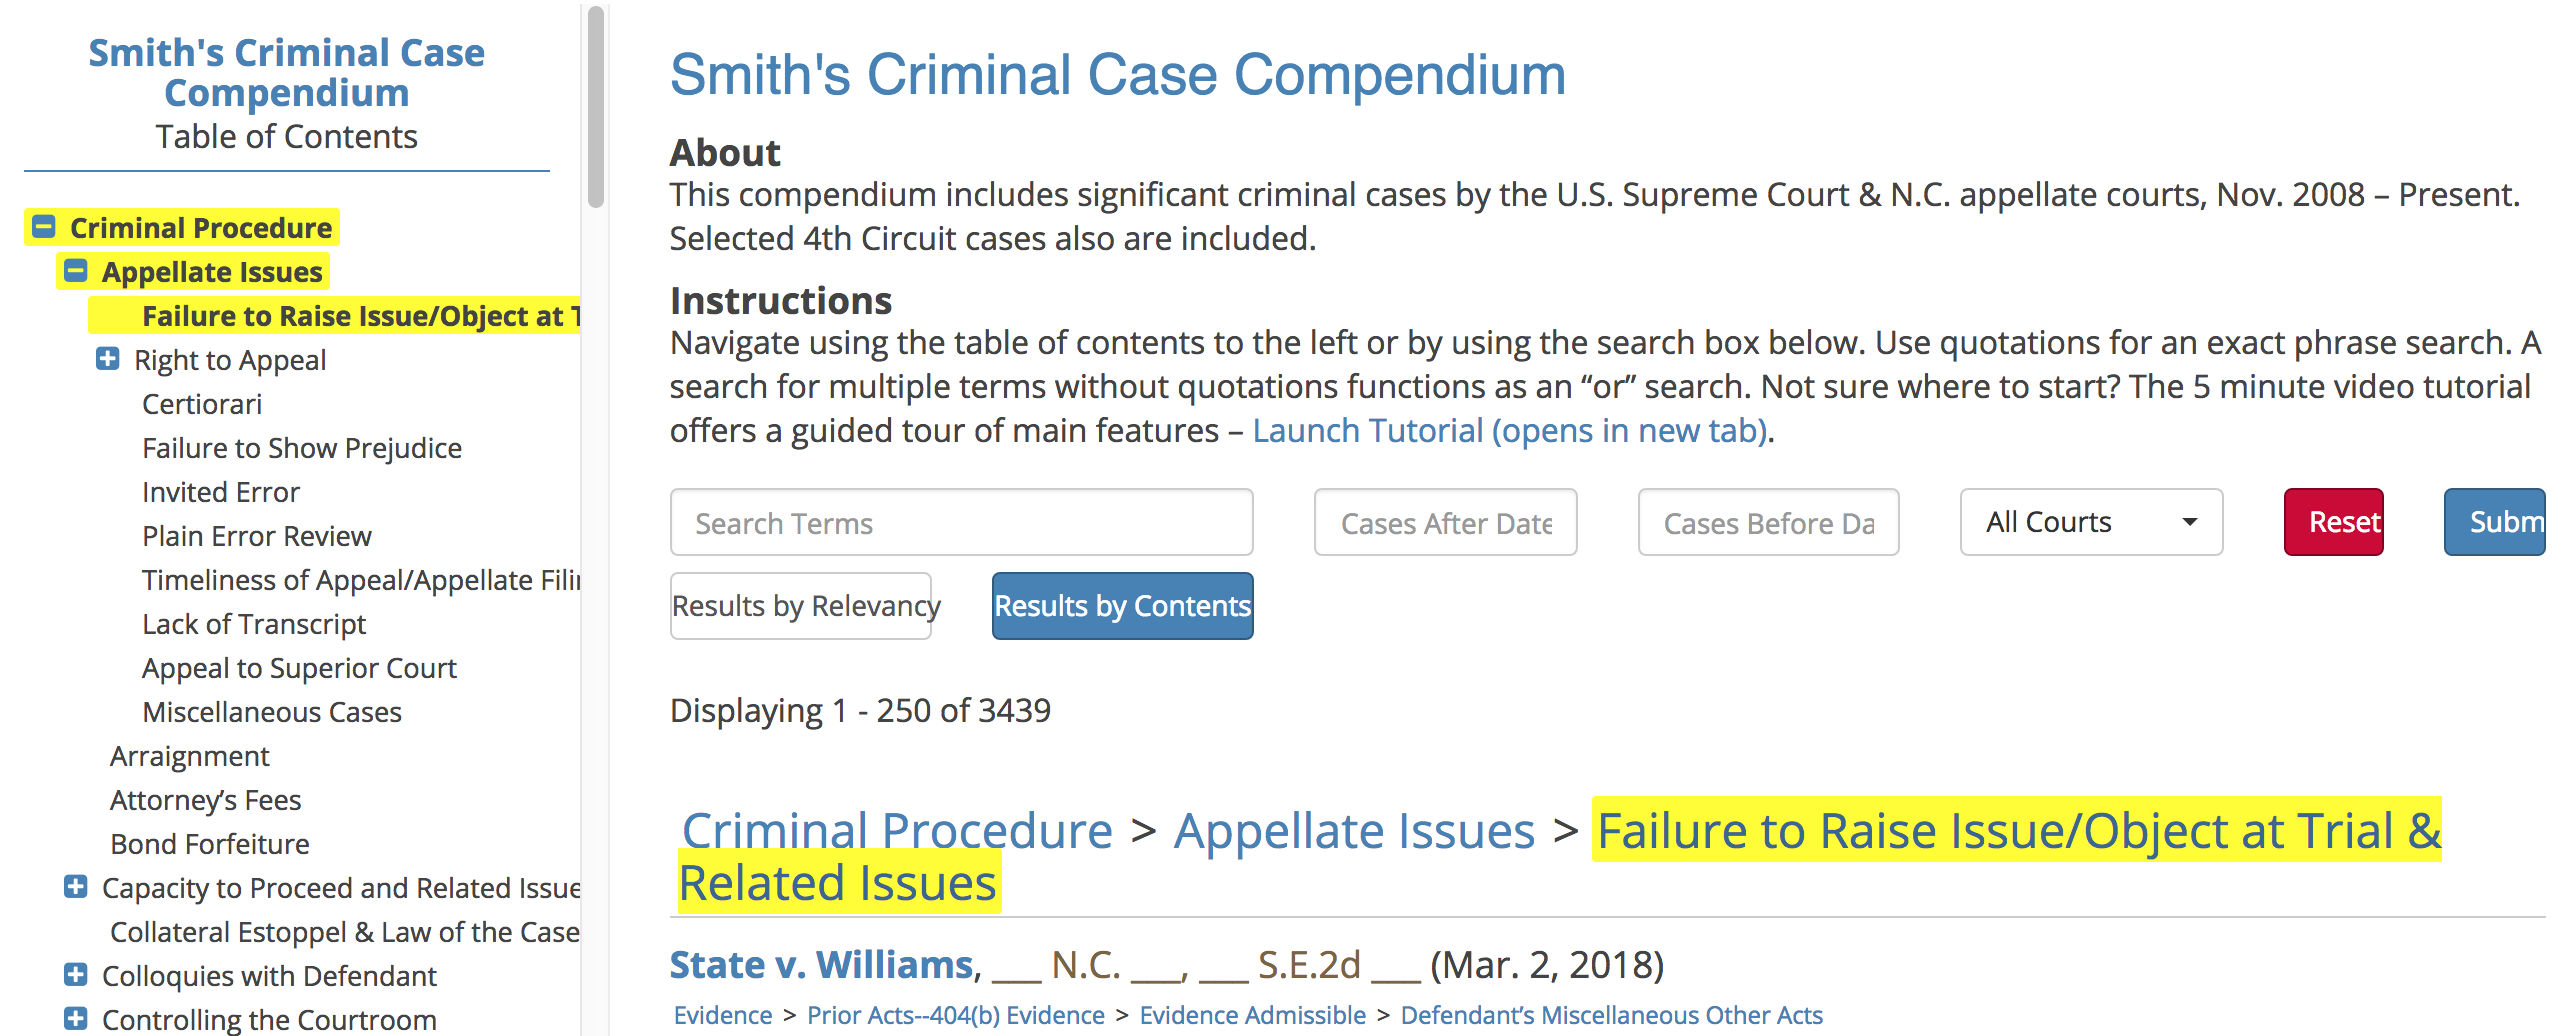Select Certiorari in the table of contents
The image size is (2562, 1036).
(202, 404)
